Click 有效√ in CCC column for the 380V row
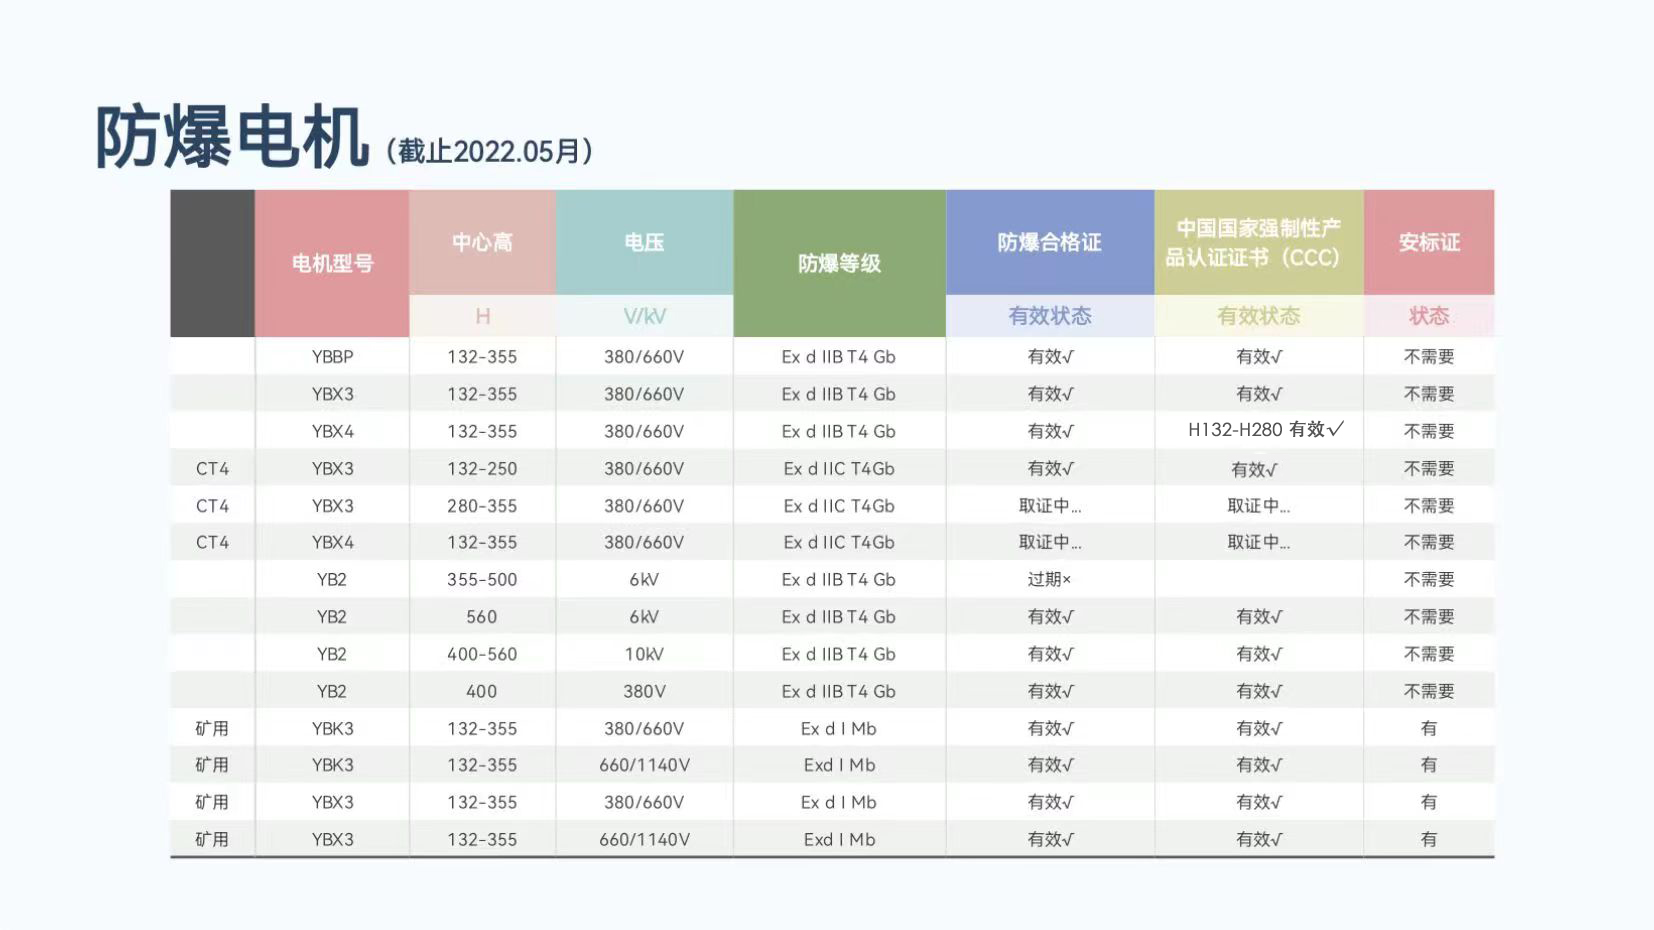The height and width of the screenshot is (930, 1654). point(1258,691)
